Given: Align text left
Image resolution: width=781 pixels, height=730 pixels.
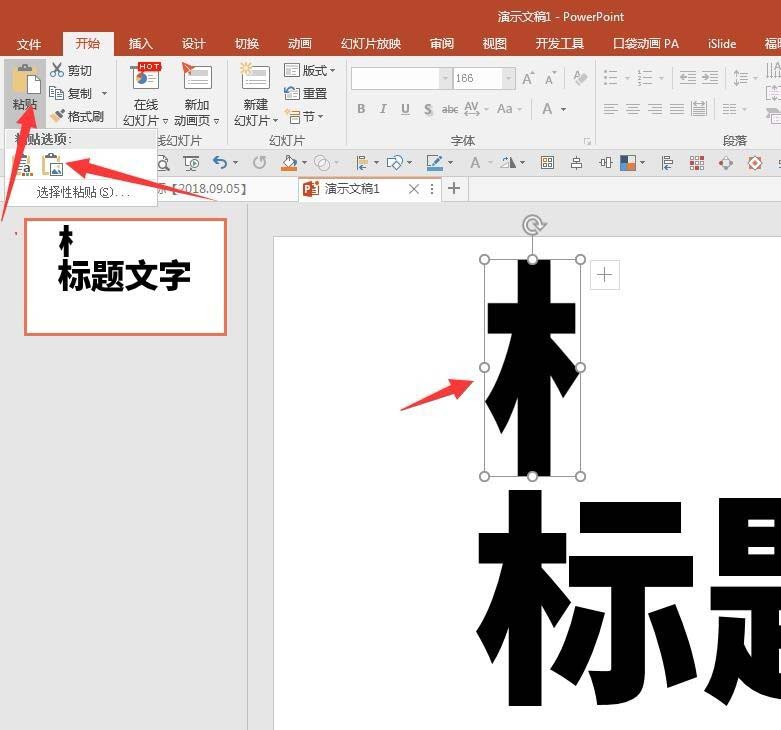Looking at the screenshot, I should (611, 109).
